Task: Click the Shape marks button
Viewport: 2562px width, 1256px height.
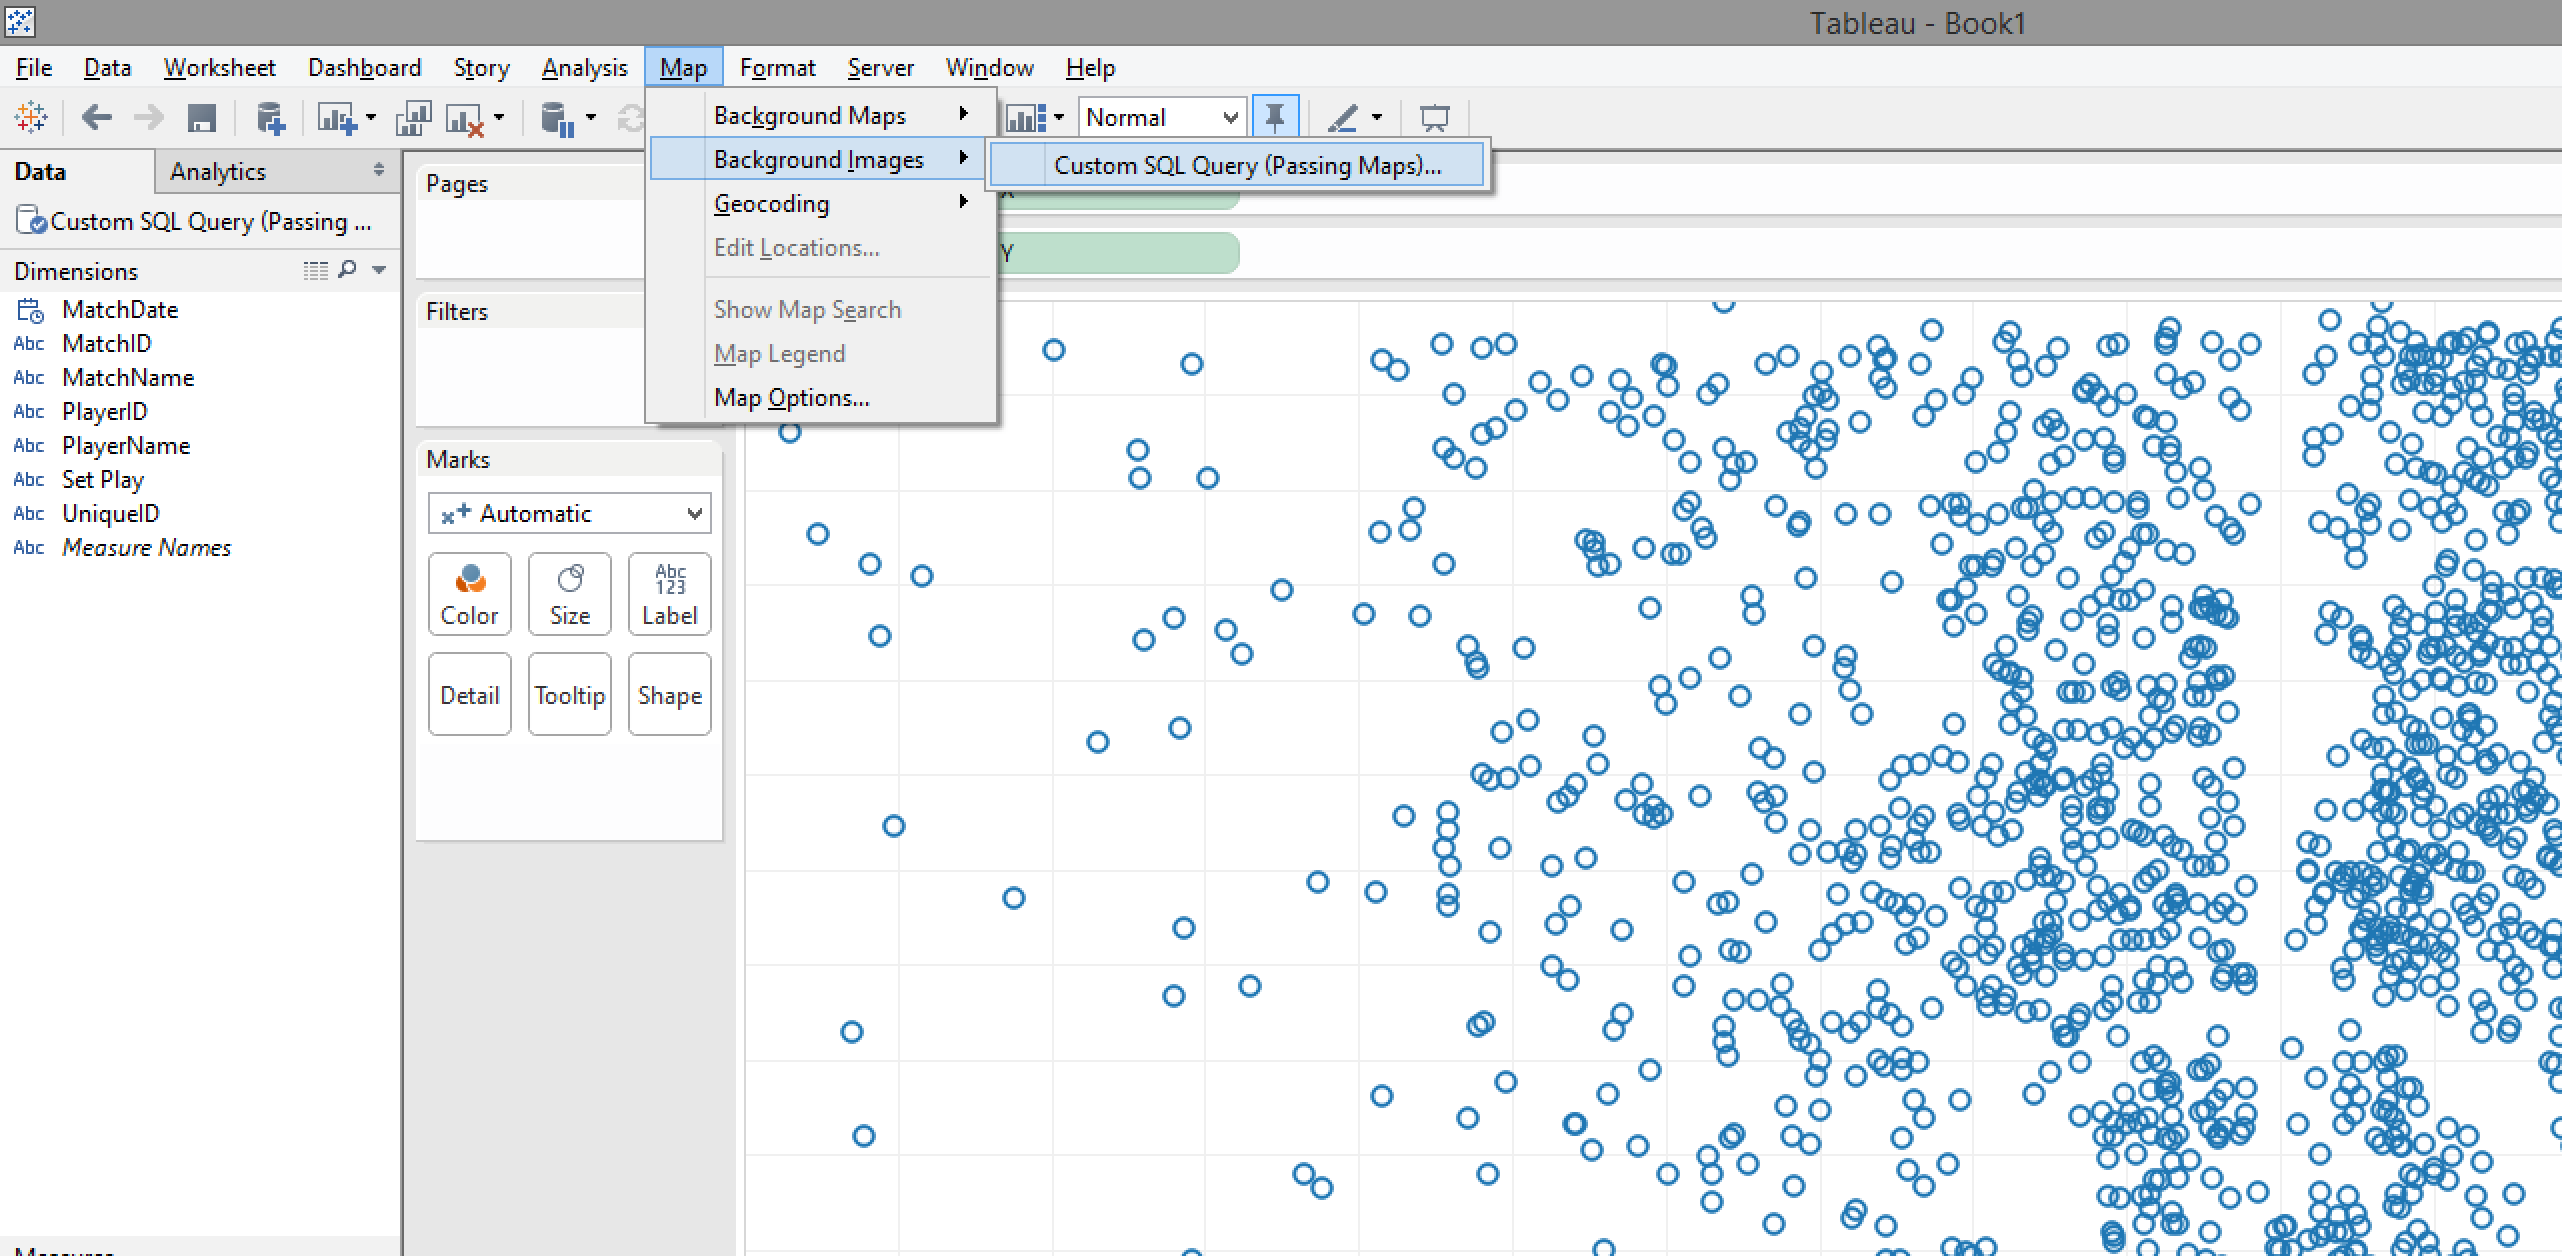Action: (x=670, y=694)
